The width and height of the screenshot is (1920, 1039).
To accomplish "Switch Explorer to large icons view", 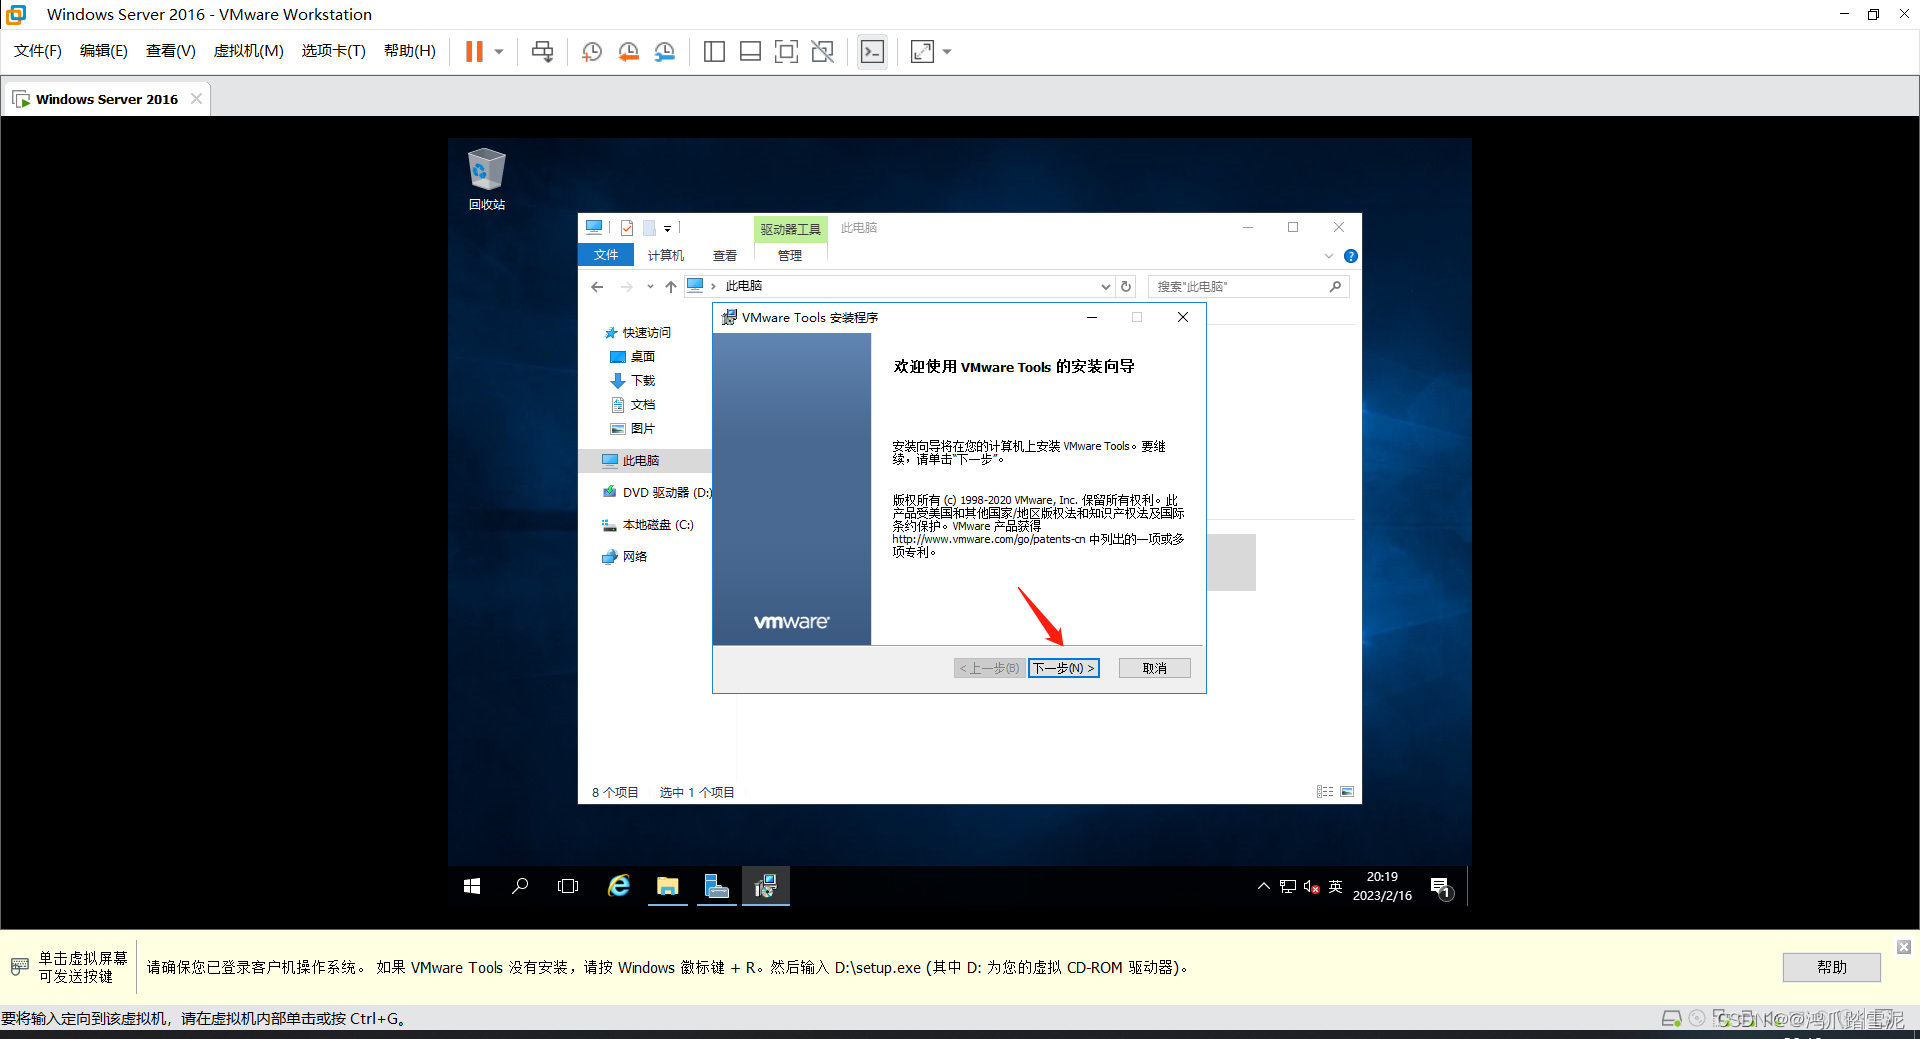I will 1347,792.
